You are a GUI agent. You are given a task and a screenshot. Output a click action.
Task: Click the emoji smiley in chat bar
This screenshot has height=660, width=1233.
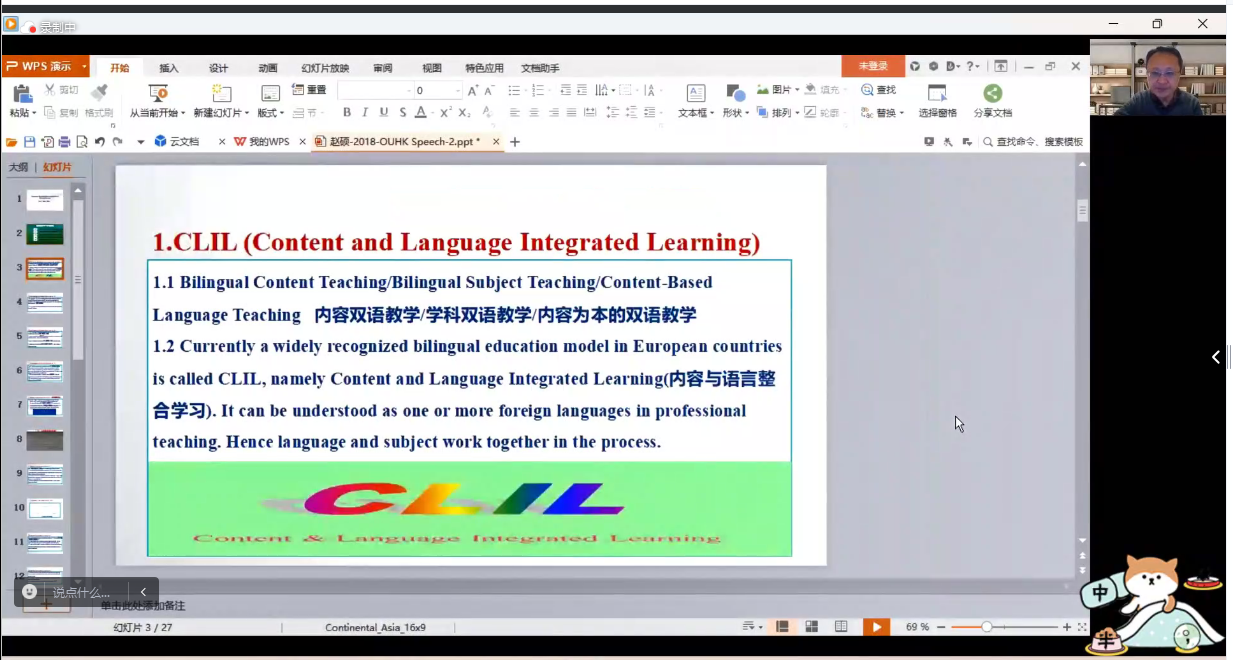pyautogui.click(x=30, y=591)
